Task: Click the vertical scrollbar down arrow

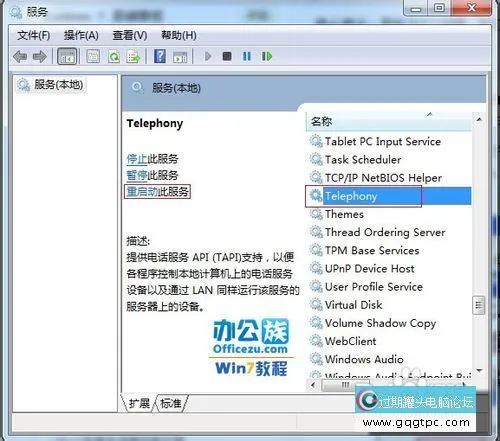Action: (479, 370)
